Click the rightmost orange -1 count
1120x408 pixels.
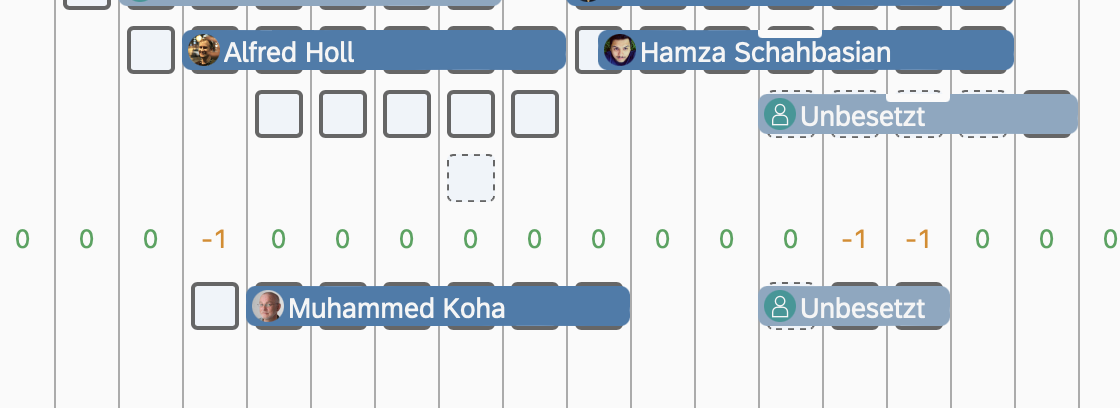(917, 240)
